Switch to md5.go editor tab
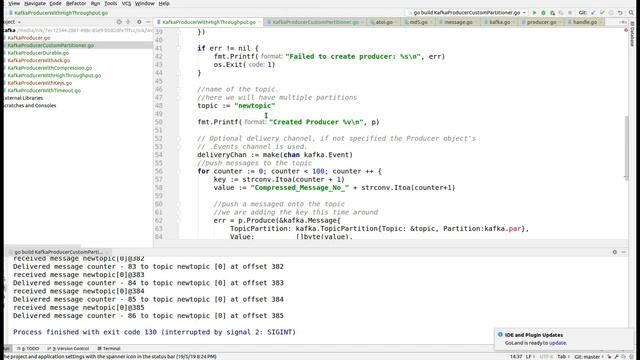The height and width of the screenshot is (360, 640). [x=418, y=22]
